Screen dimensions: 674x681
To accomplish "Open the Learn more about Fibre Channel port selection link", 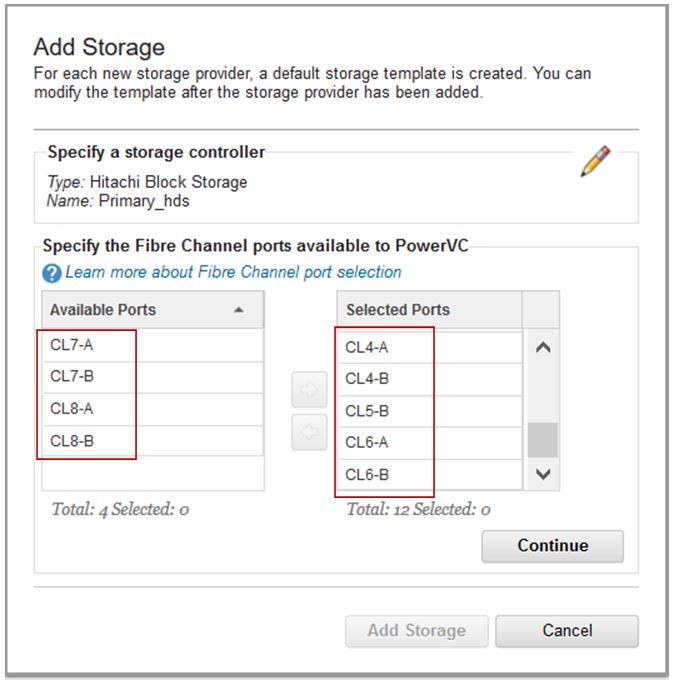I will pyautogui.click(x=233, y=272).
